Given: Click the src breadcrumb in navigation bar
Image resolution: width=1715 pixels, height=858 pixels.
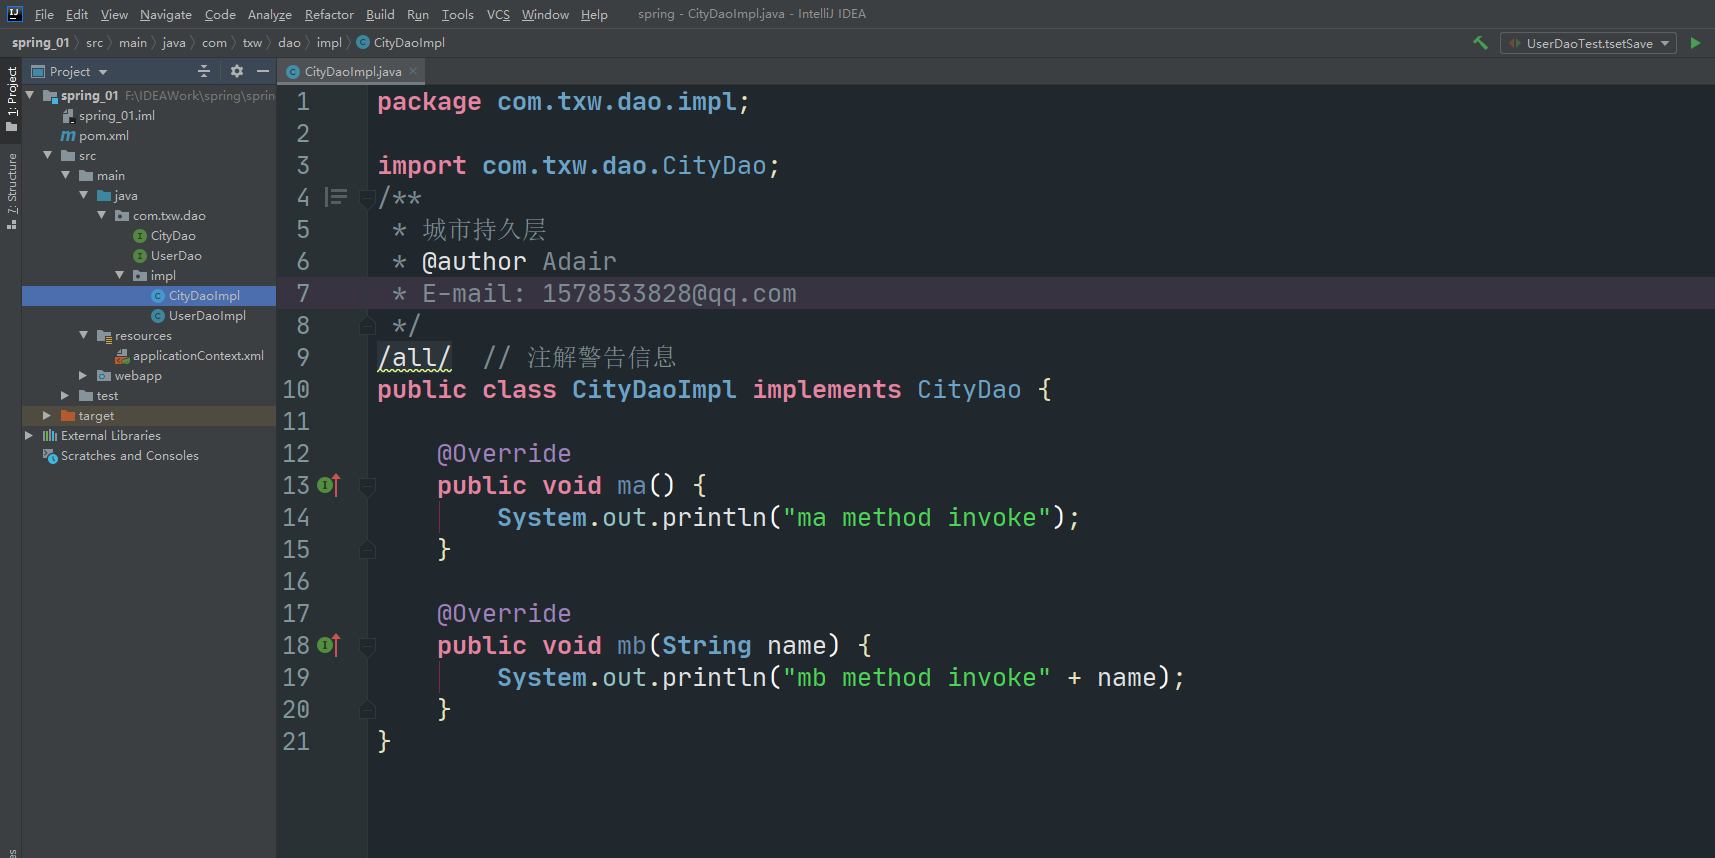Looking at the screenshot, I should pos(94,43).
